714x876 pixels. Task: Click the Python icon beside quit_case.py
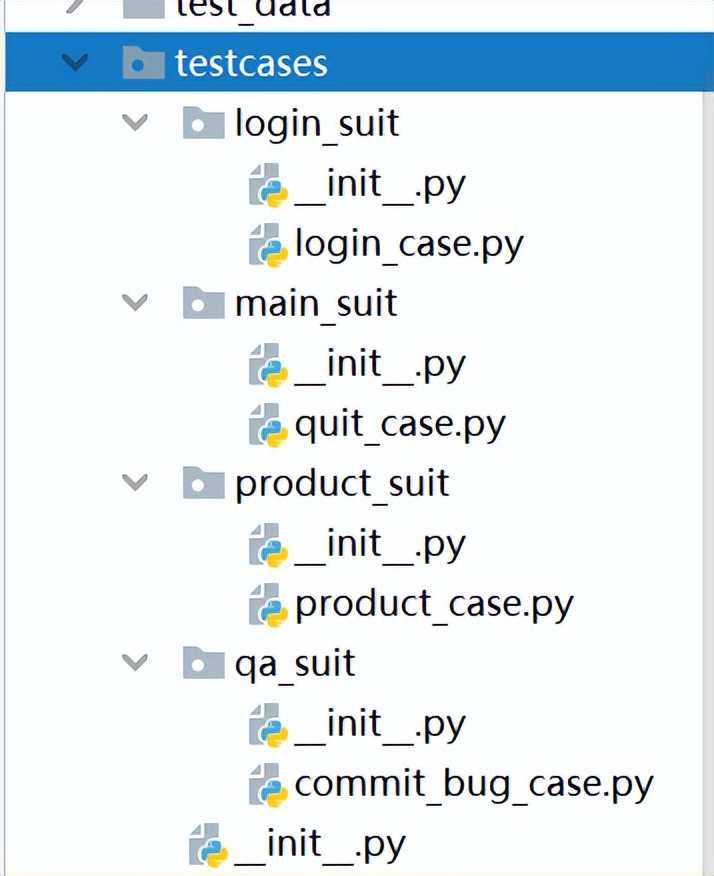(268, 424)
